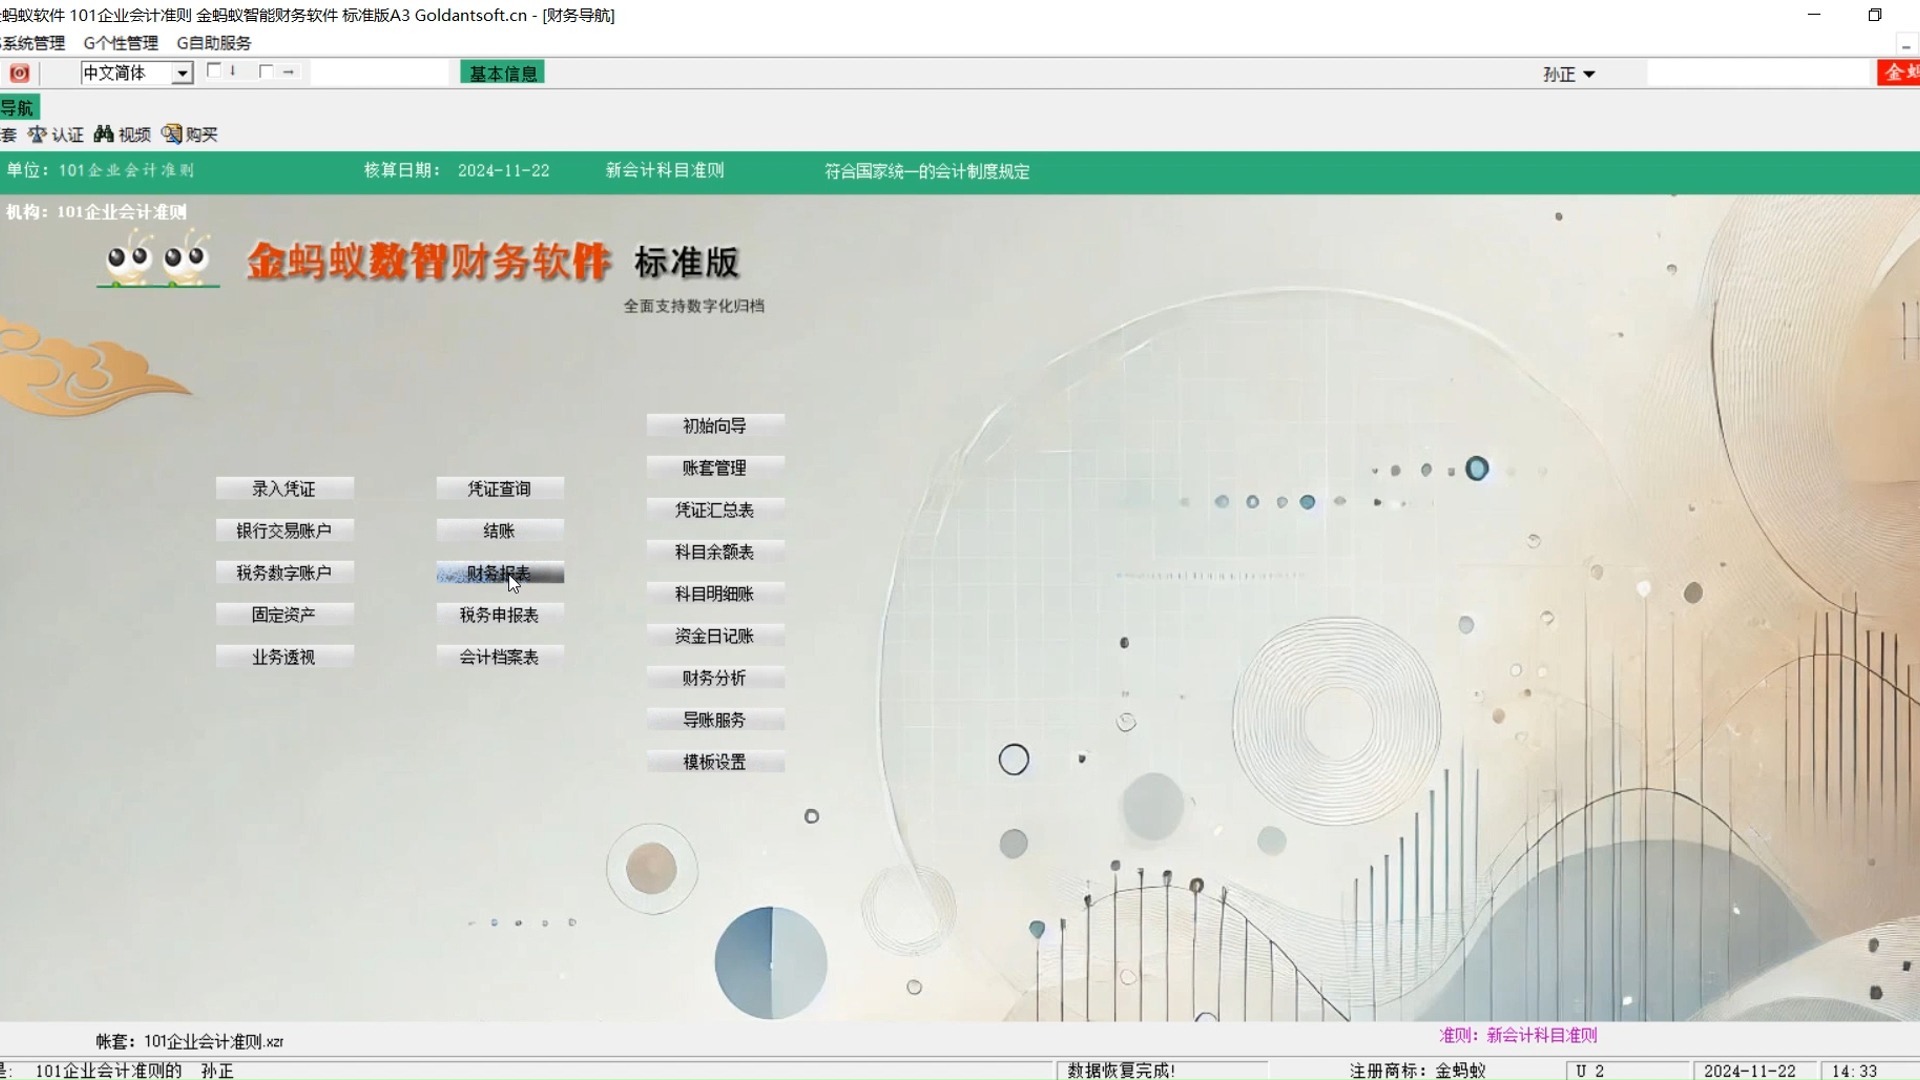
Task: Click 符合国家统一的会计制度规定 text
Action: coord(927,172)
